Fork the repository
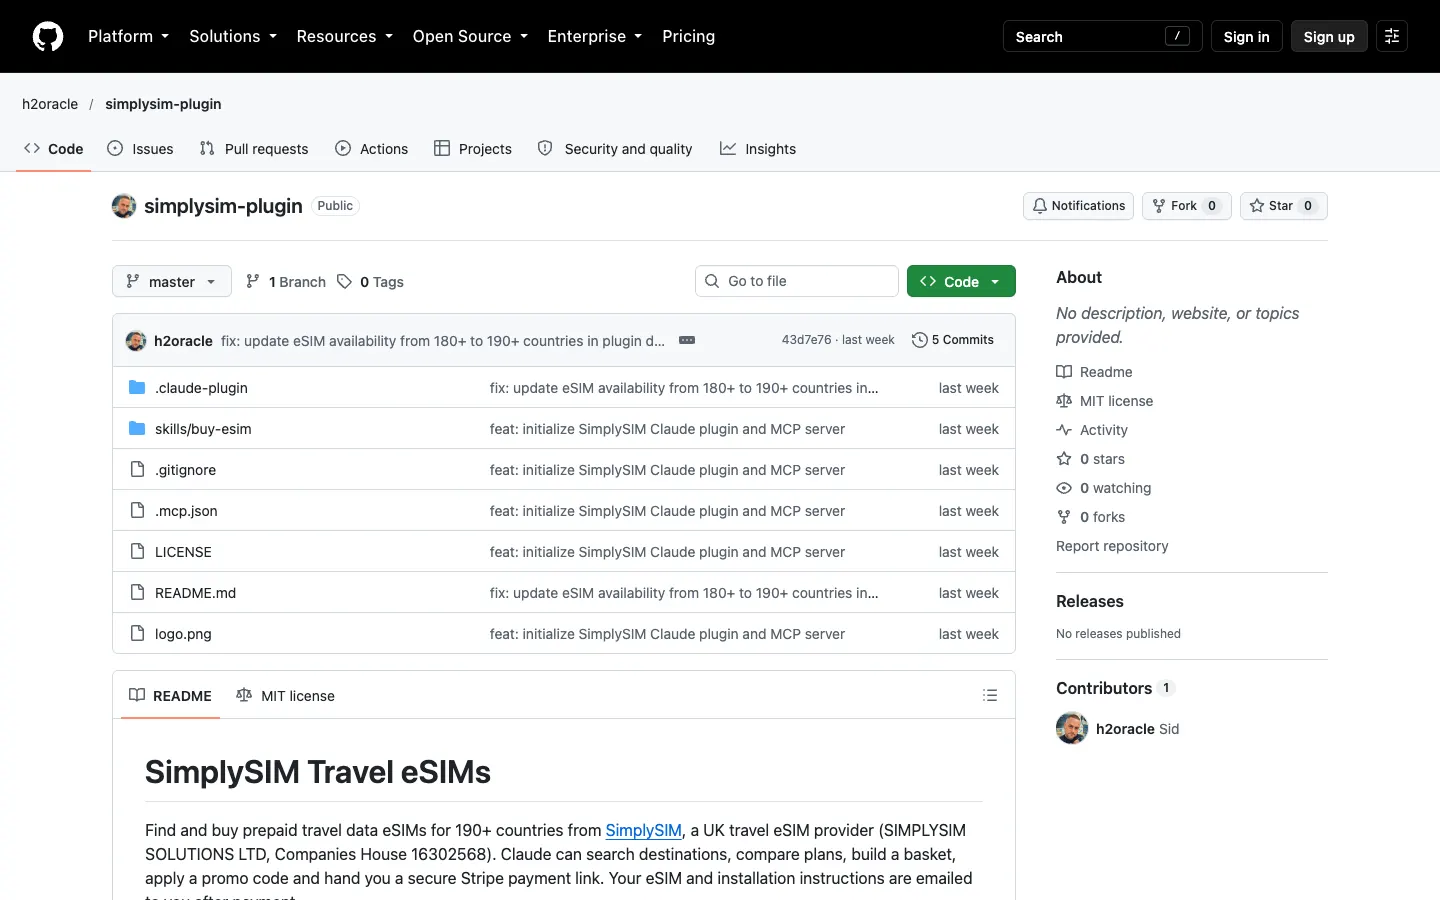This screenshot has width=1440, height=900. pyautogui.click(x=1187, y=206)
